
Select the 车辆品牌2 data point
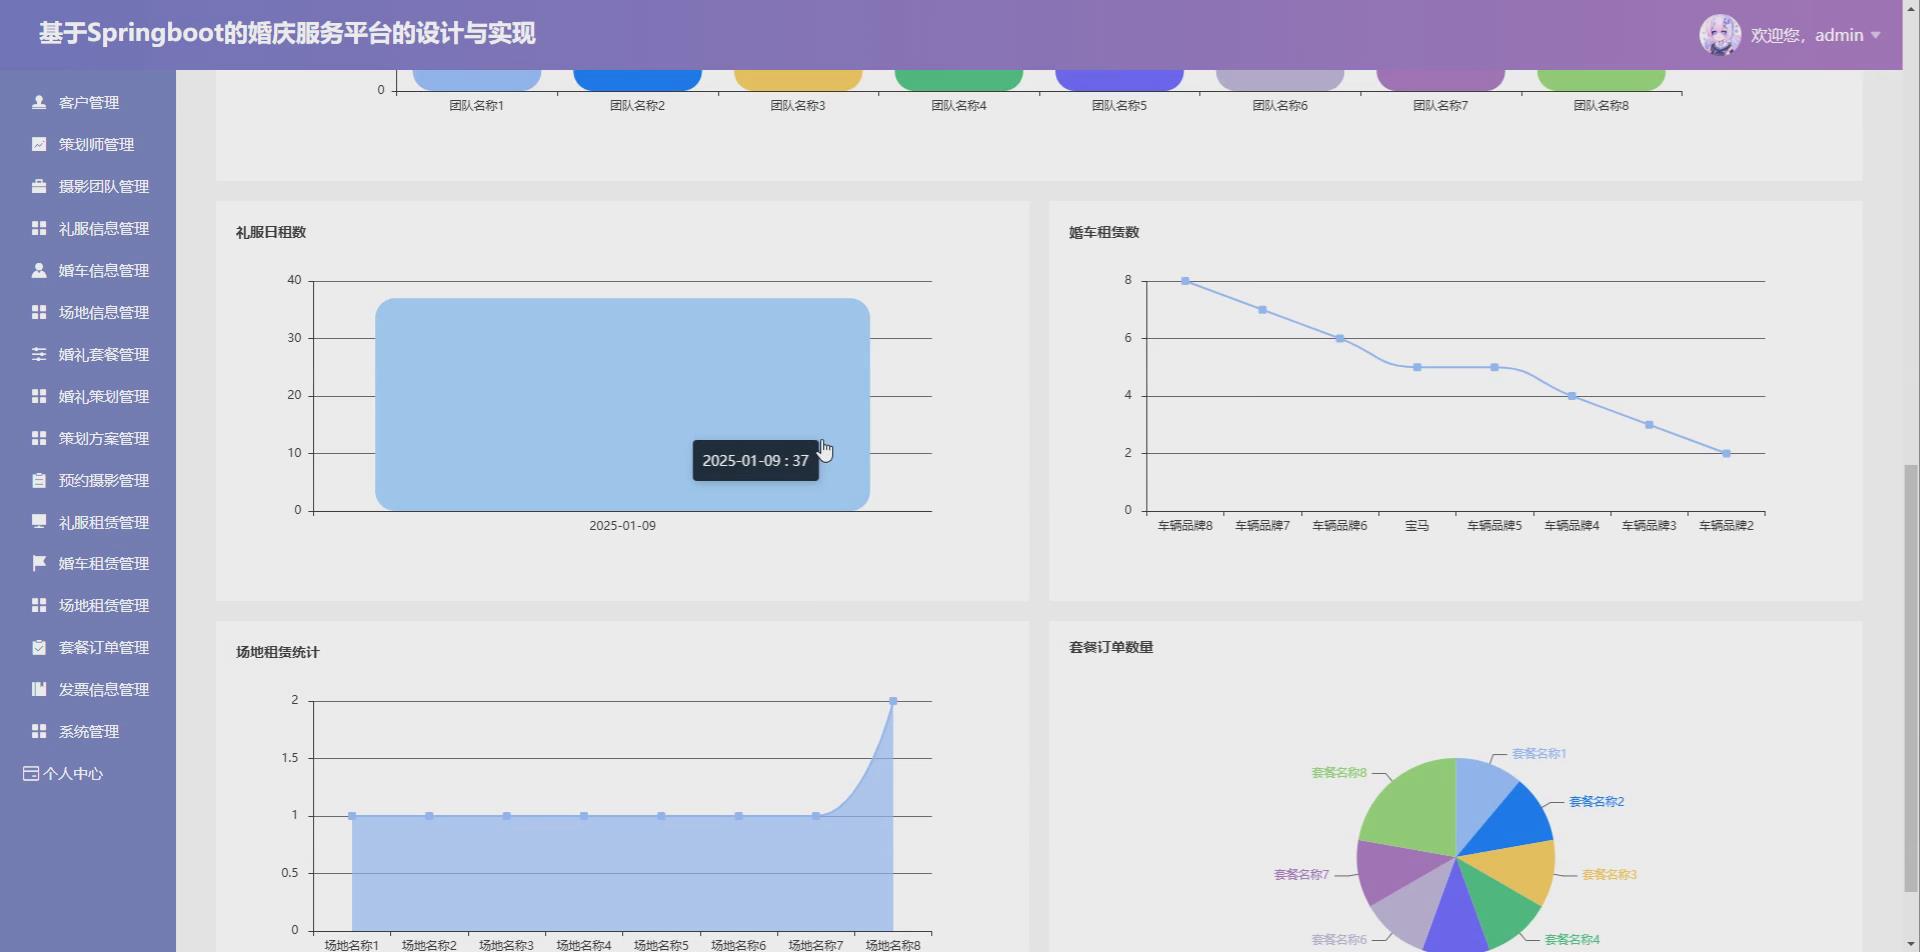tap(1727, 453)
